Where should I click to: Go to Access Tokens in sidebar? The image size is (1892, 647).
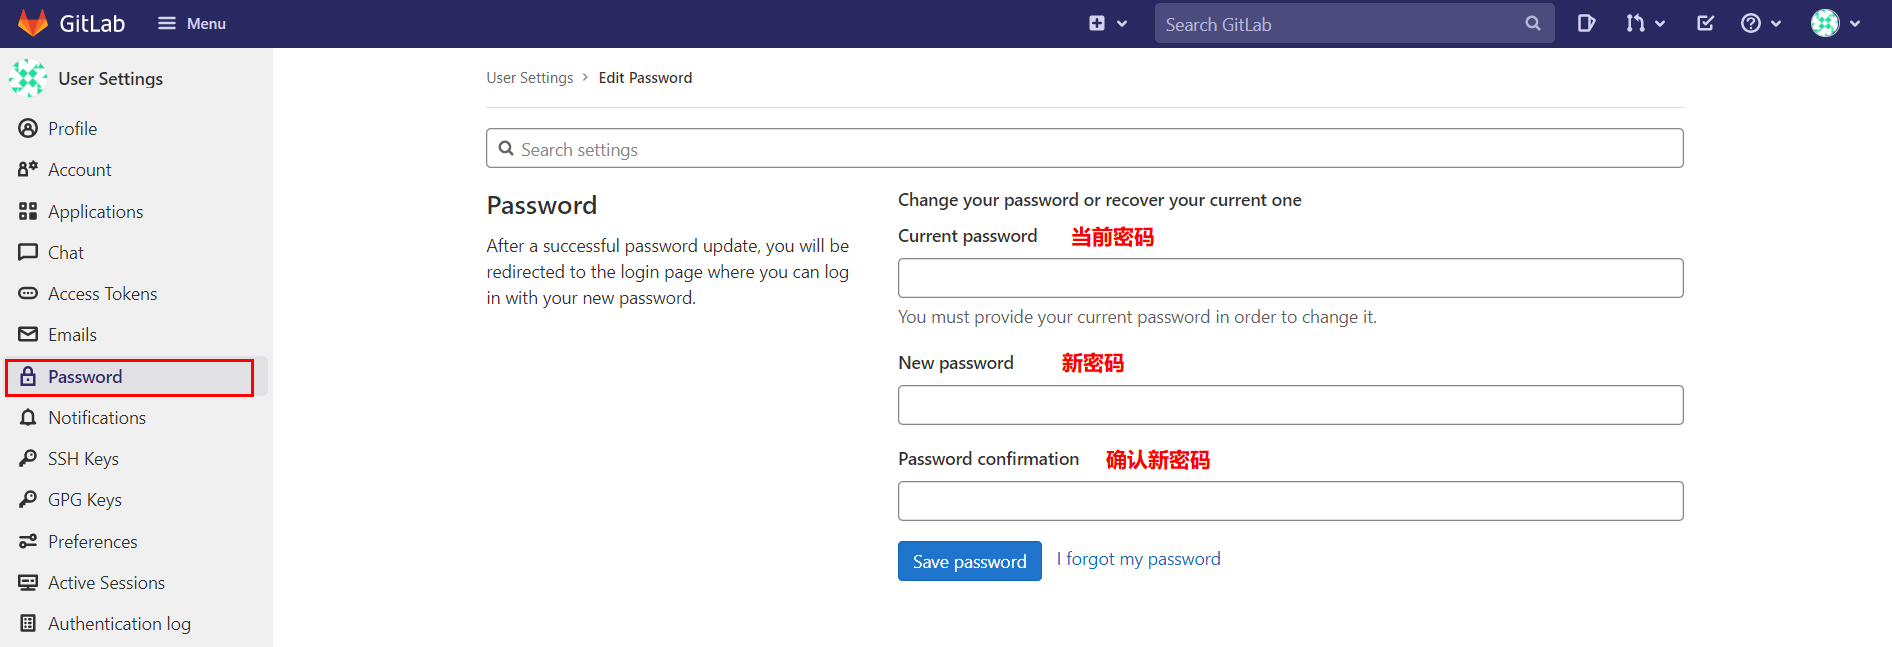pyautogui.click(x=102, y=294)
